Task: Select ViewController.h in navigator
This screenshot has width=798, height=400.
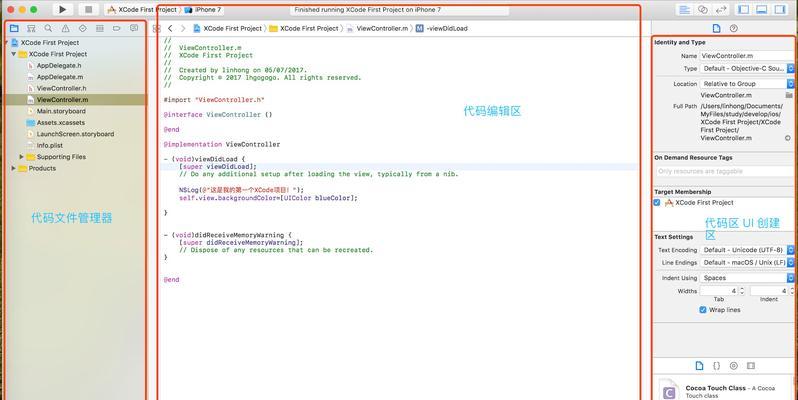Action: (x=61, y=89)
